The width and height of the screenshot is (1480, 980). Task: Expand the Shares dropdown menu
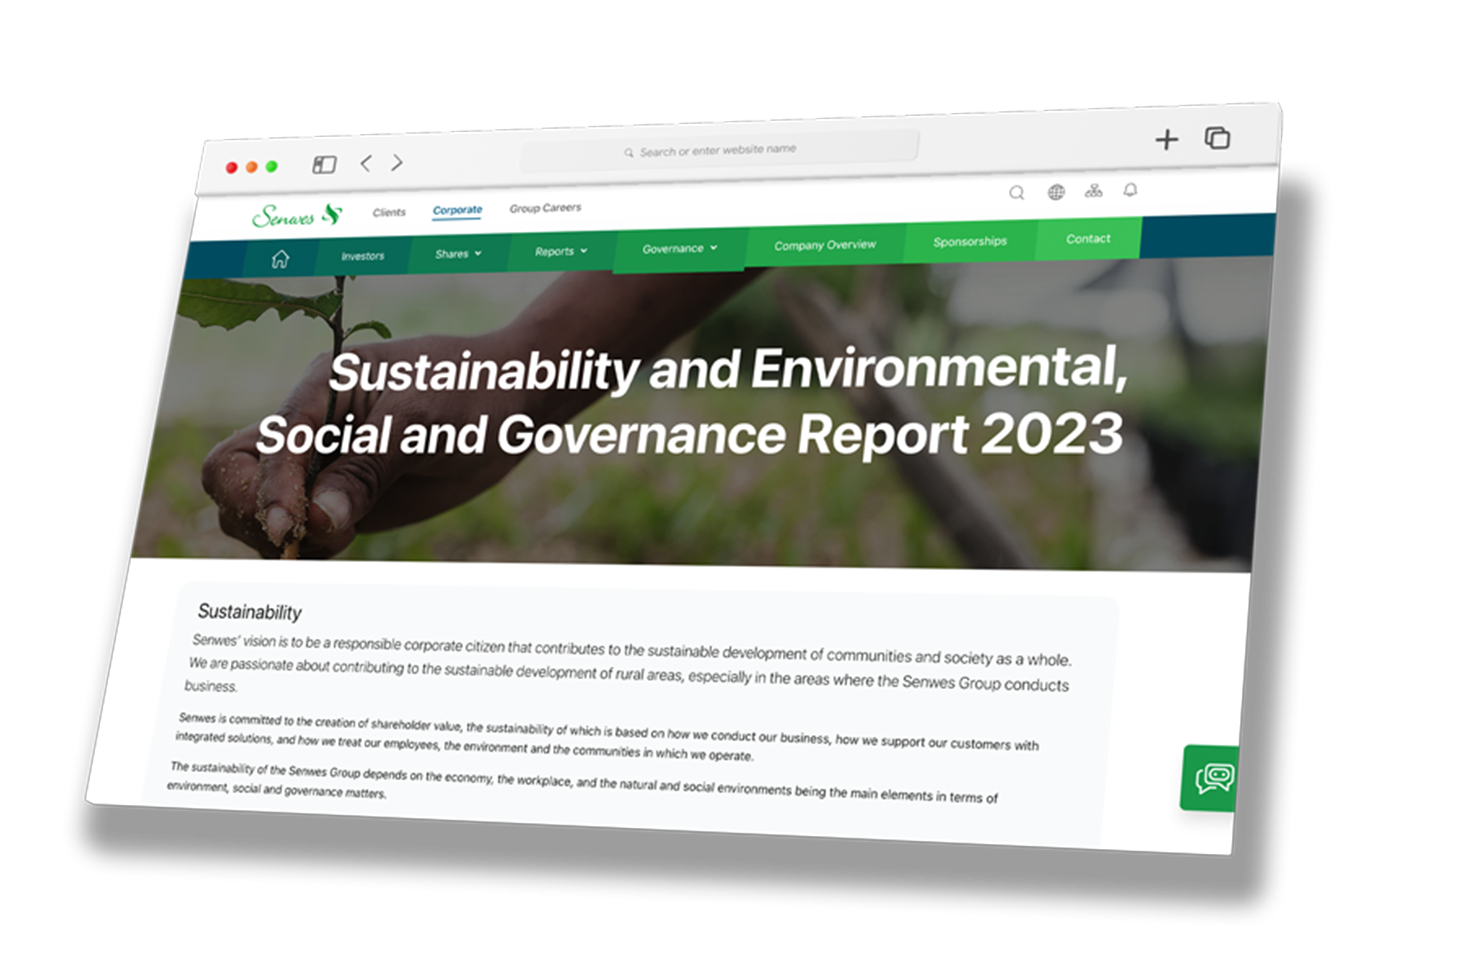pyautogui.click(x=458, y=254)
